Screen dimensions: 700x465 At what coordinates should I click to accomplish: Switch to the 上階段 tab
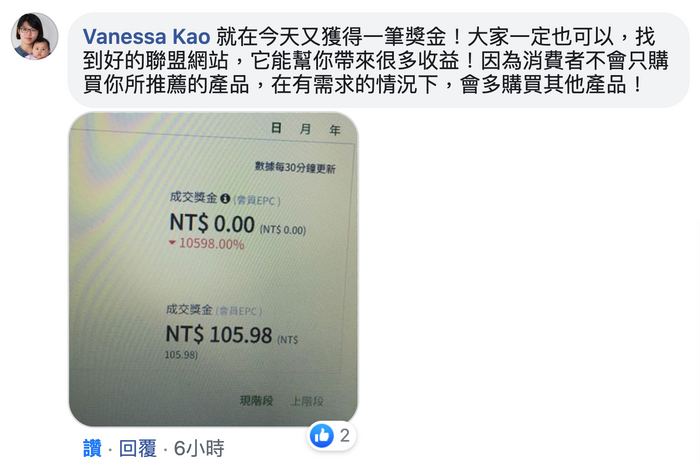tap(307, 401)
